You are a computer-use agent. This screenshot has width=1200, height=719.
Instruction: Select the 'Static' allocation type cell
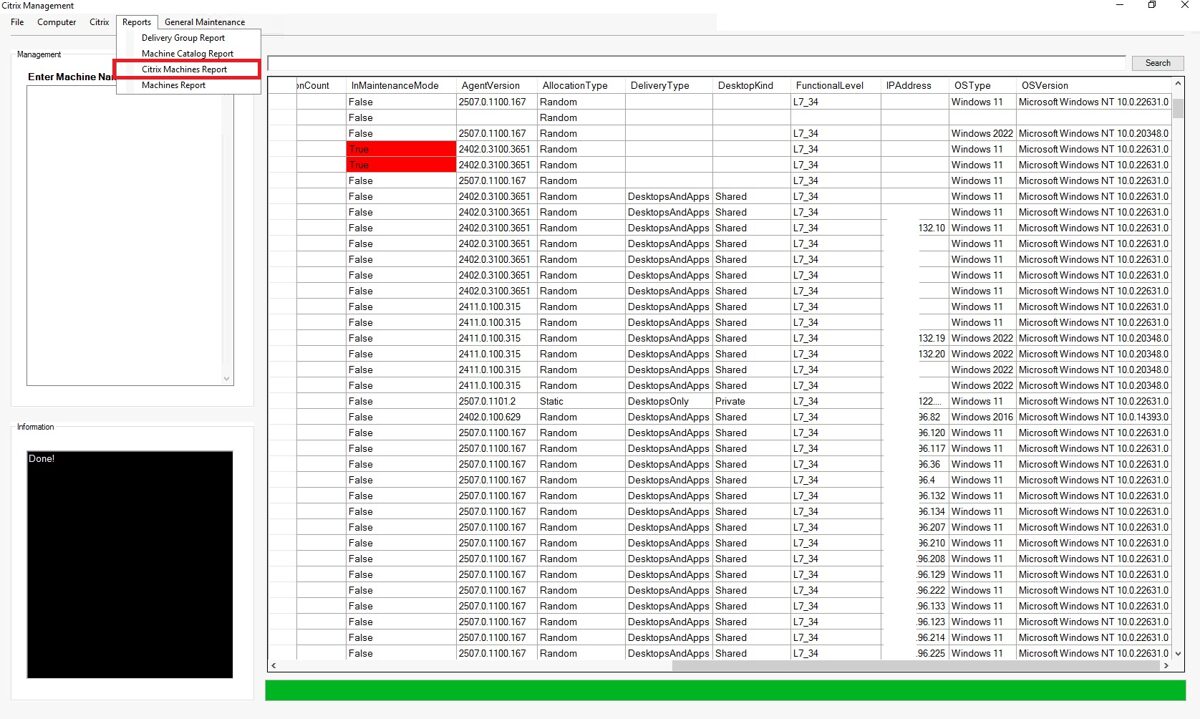pyautogui.click(x=581, y=401)
